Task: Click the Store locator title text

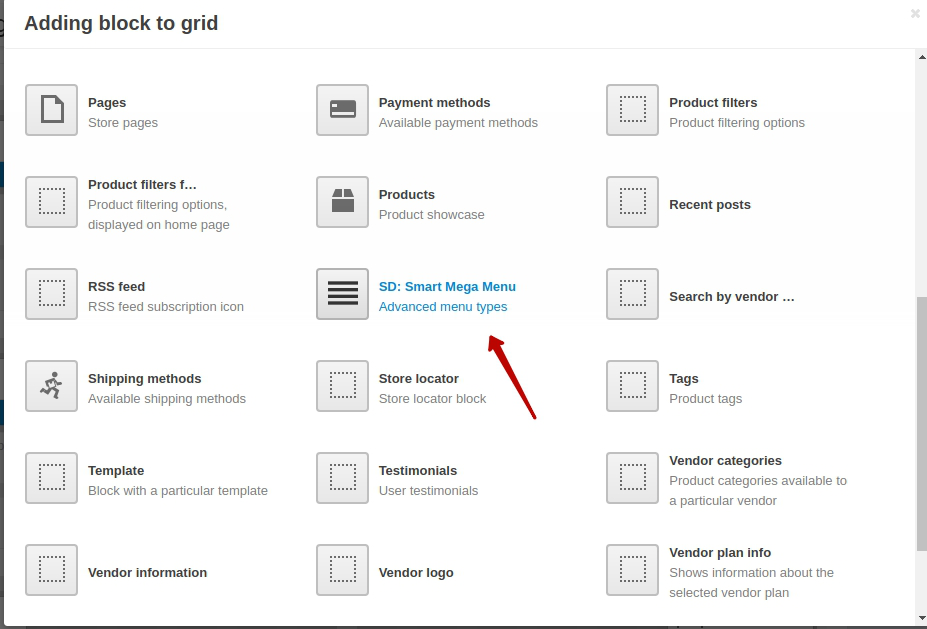Action: tap(419, 379)
